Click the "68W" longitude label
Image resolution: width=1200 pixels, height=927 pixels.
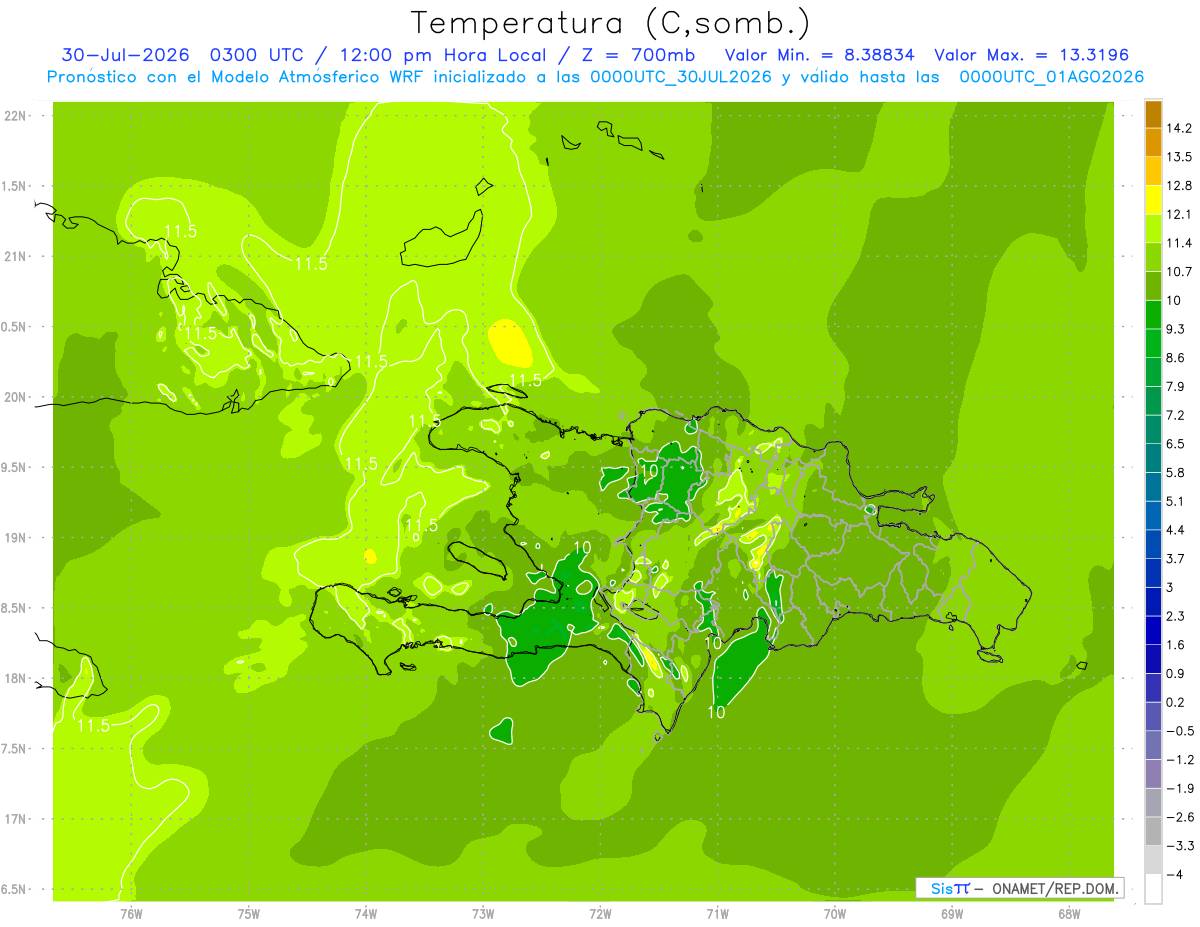click(x=1069, y=914)
